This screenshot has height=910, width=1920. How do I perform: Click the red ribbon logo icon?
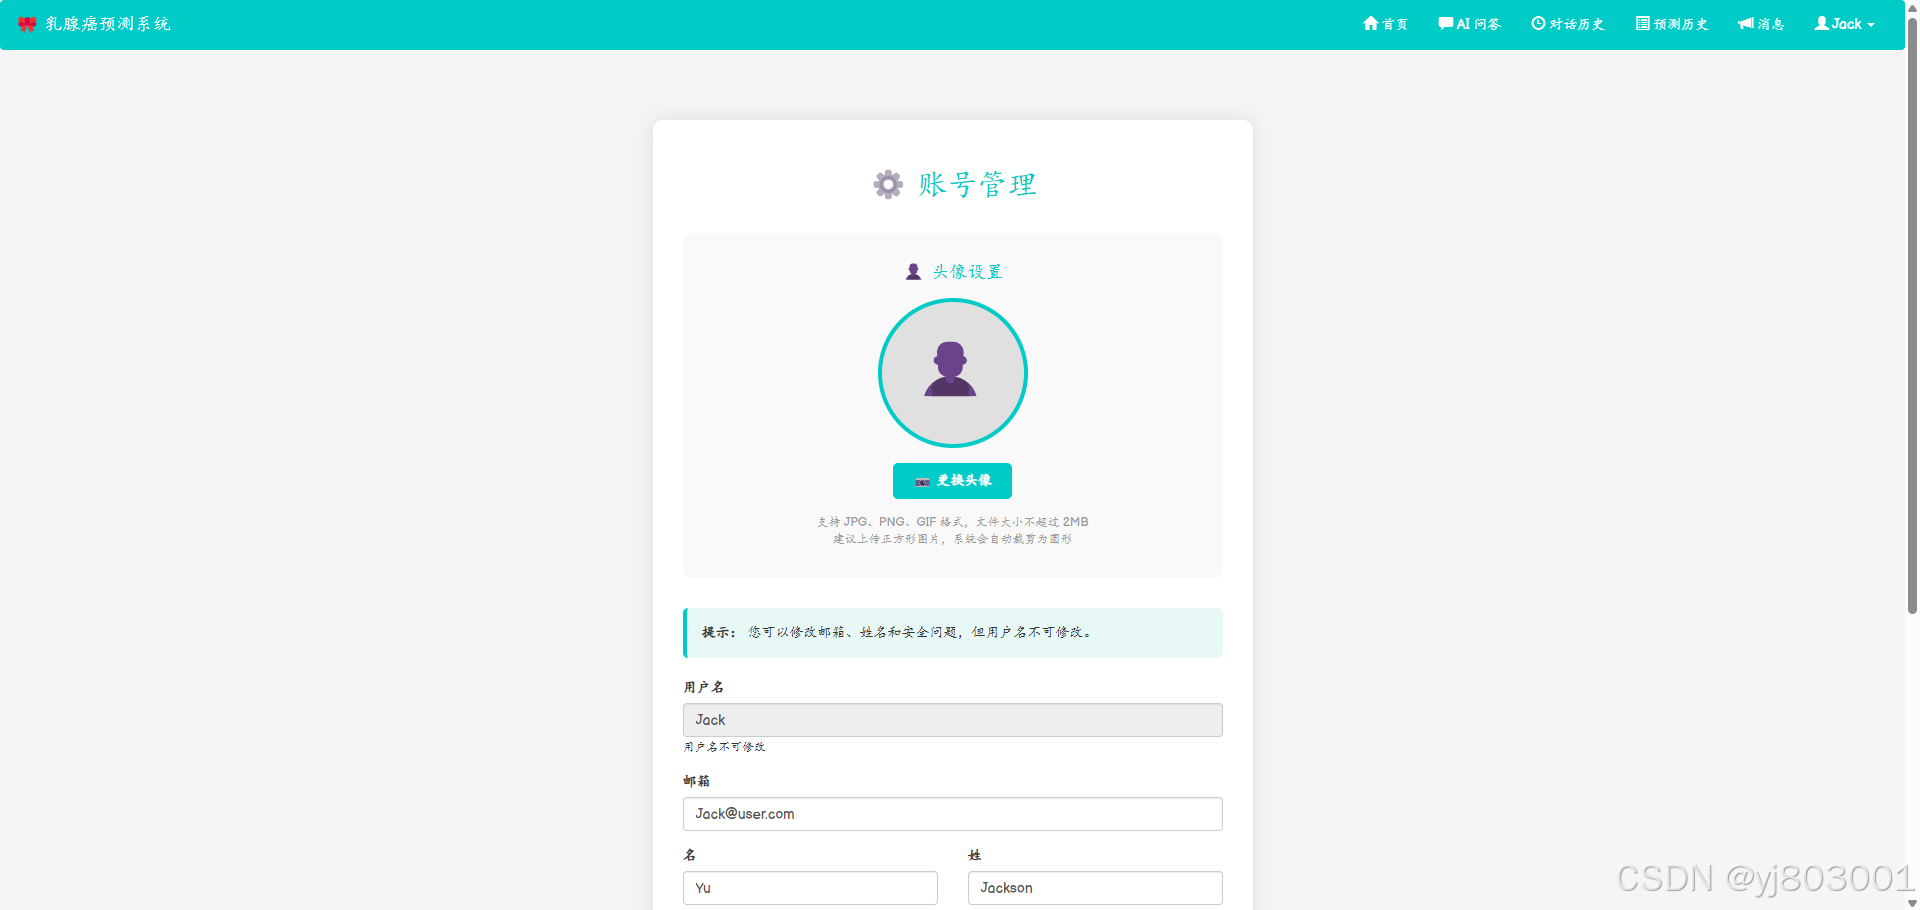click(x=27, y=24)
